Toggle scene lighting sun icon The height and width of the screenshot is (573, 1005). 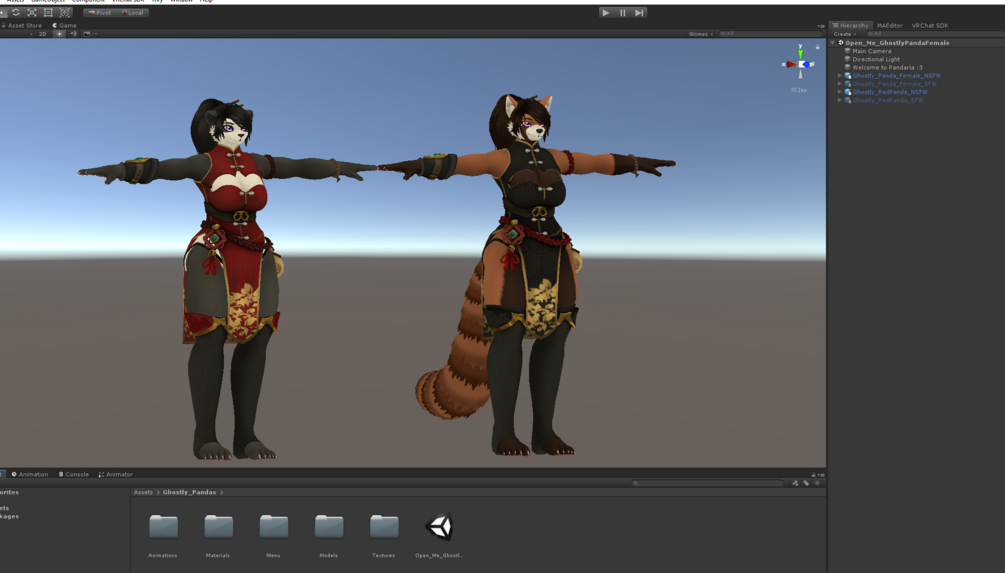(x=60, y=34)
